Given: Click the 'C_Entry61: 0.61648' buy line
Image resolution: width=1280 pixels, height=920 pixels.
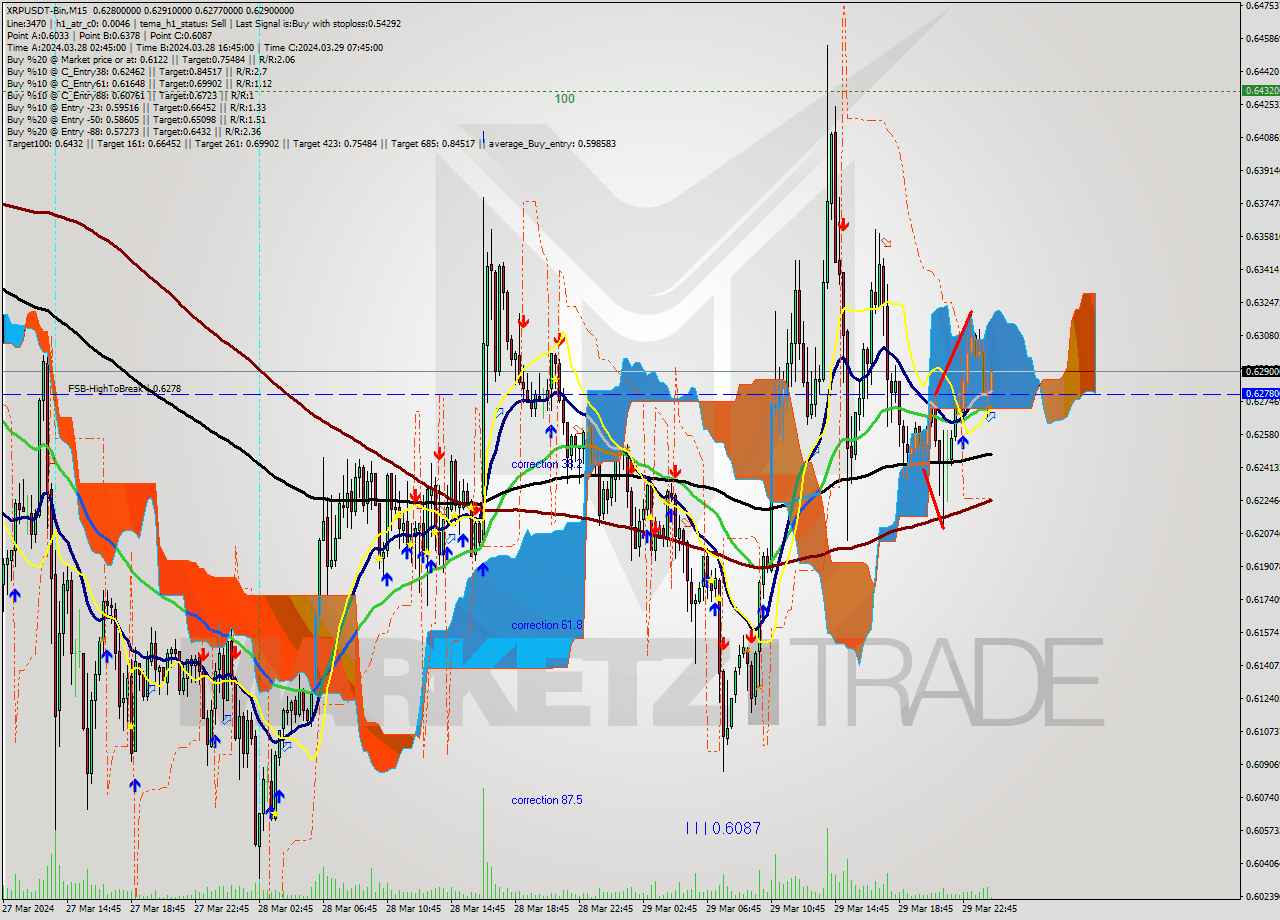Looking at the screenshot, I should pyautogui.click(x=137, y=83).
